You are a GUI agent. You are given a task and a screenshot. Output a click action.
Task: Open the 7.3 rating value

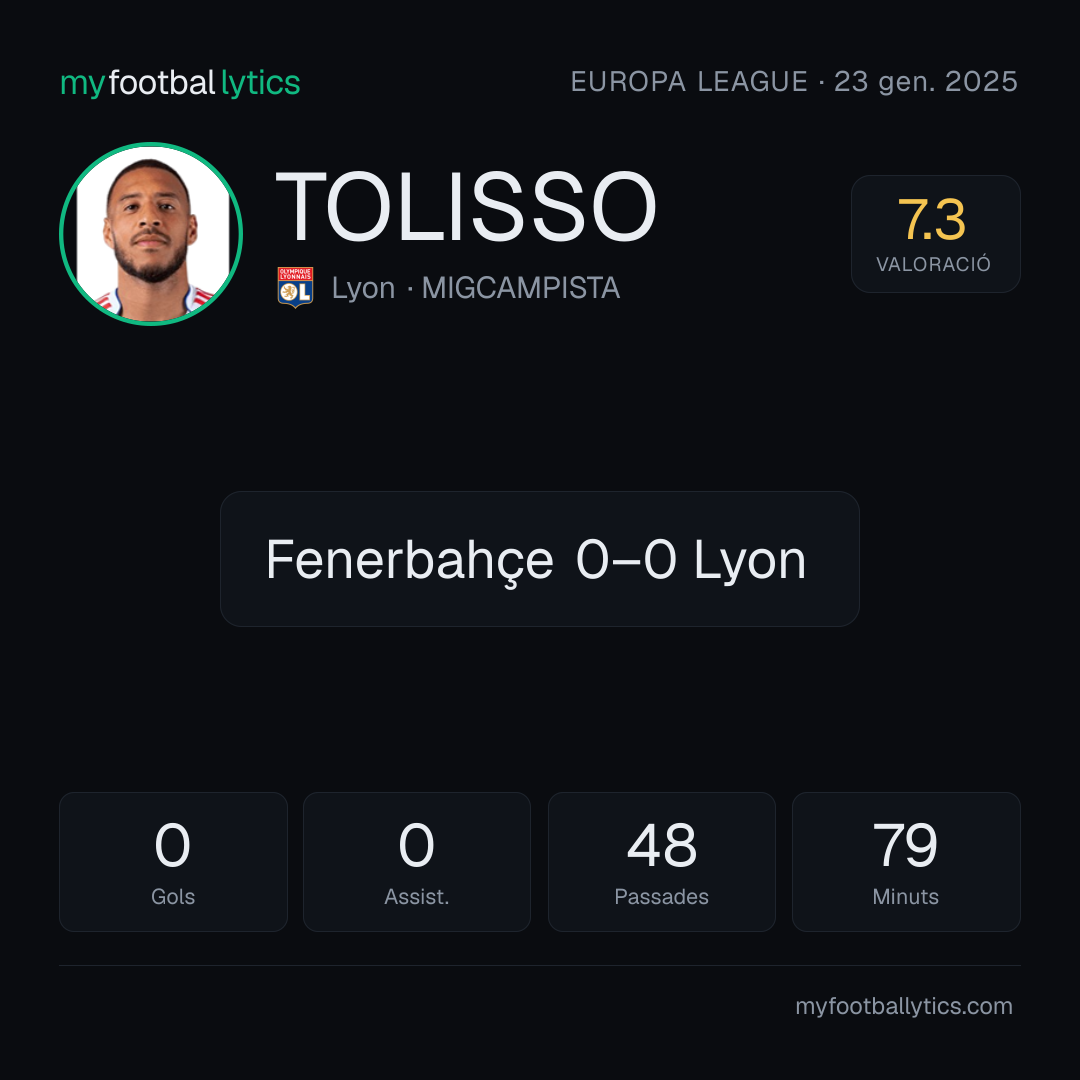tap(932, 220)
